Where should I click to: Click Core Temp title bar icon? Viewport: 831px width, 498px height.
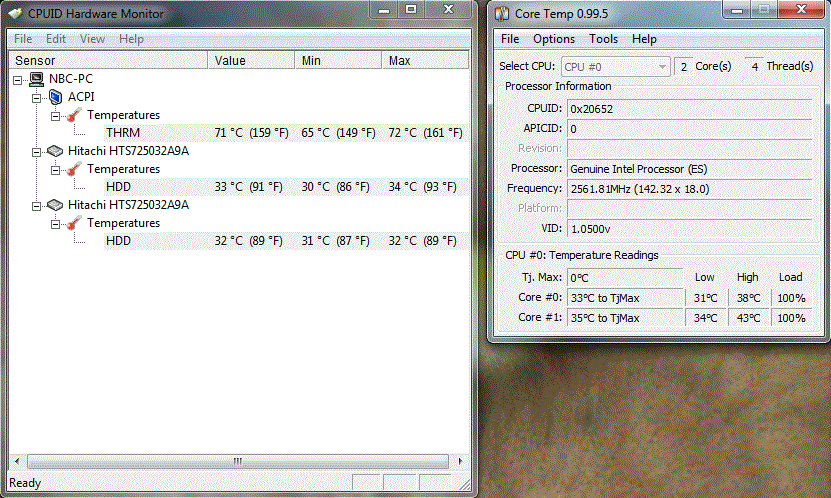coord(501,14)
